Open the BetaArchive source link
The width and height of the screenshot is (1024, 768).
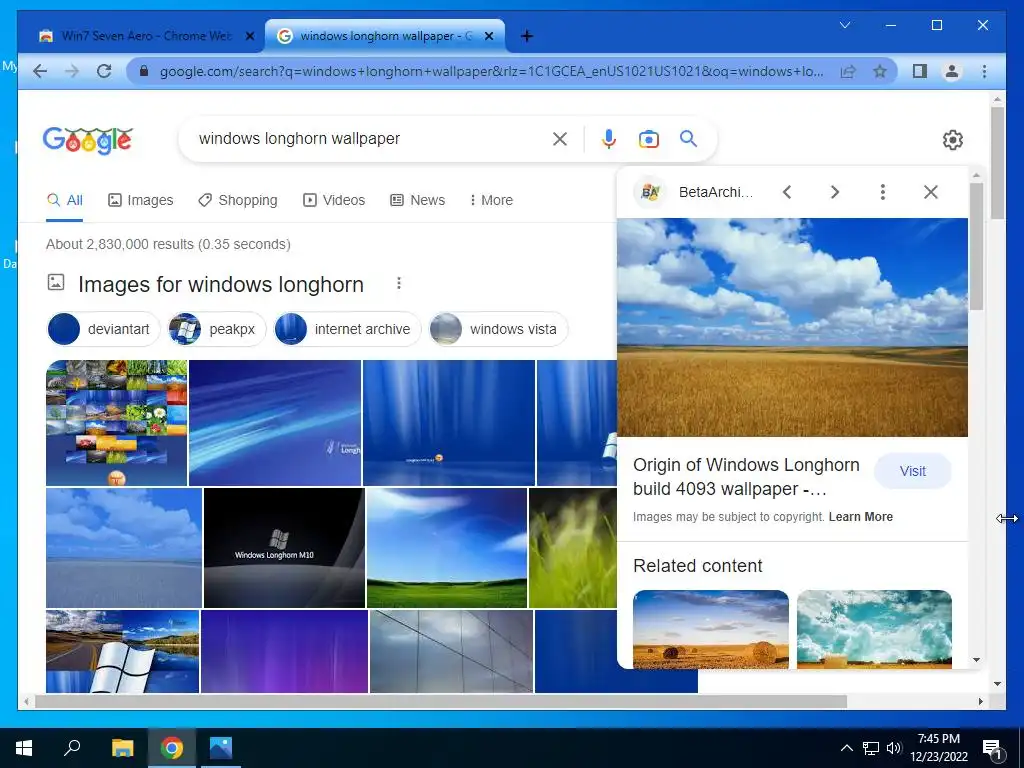click(694, 192)
